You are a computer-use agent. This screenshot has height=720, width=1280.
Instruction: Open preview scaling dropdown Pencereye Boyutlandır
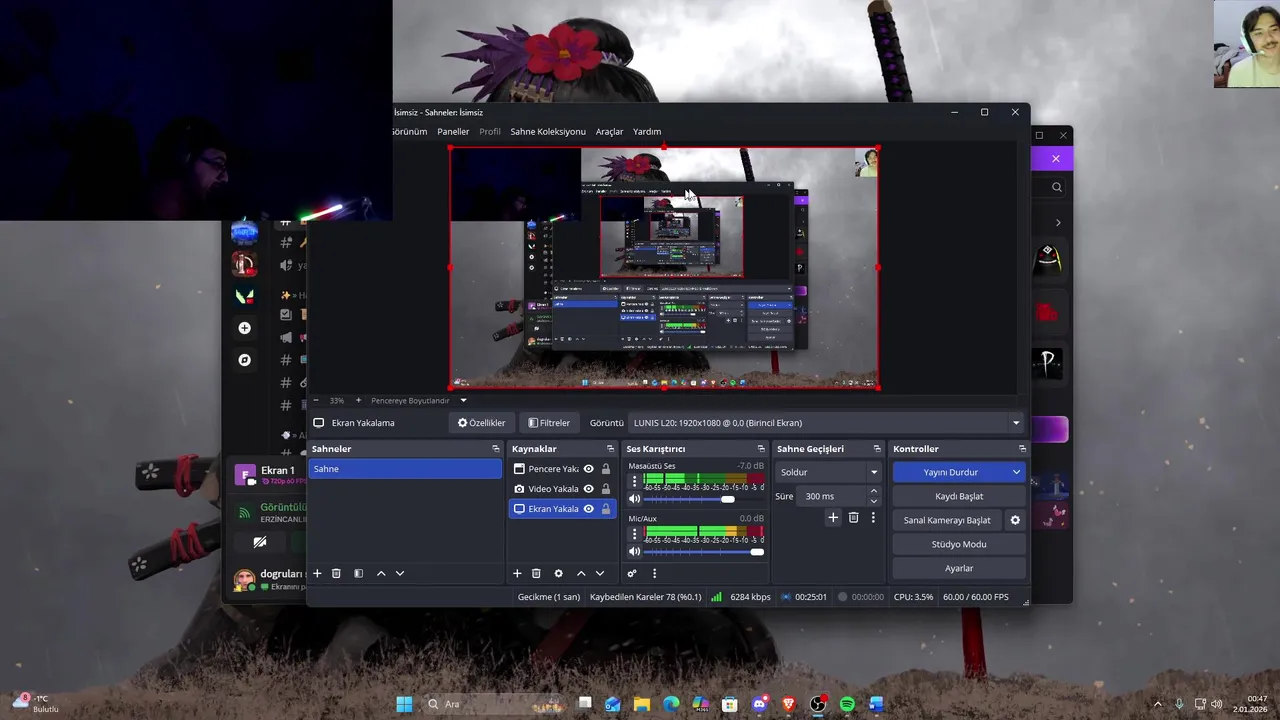[419, 400]
